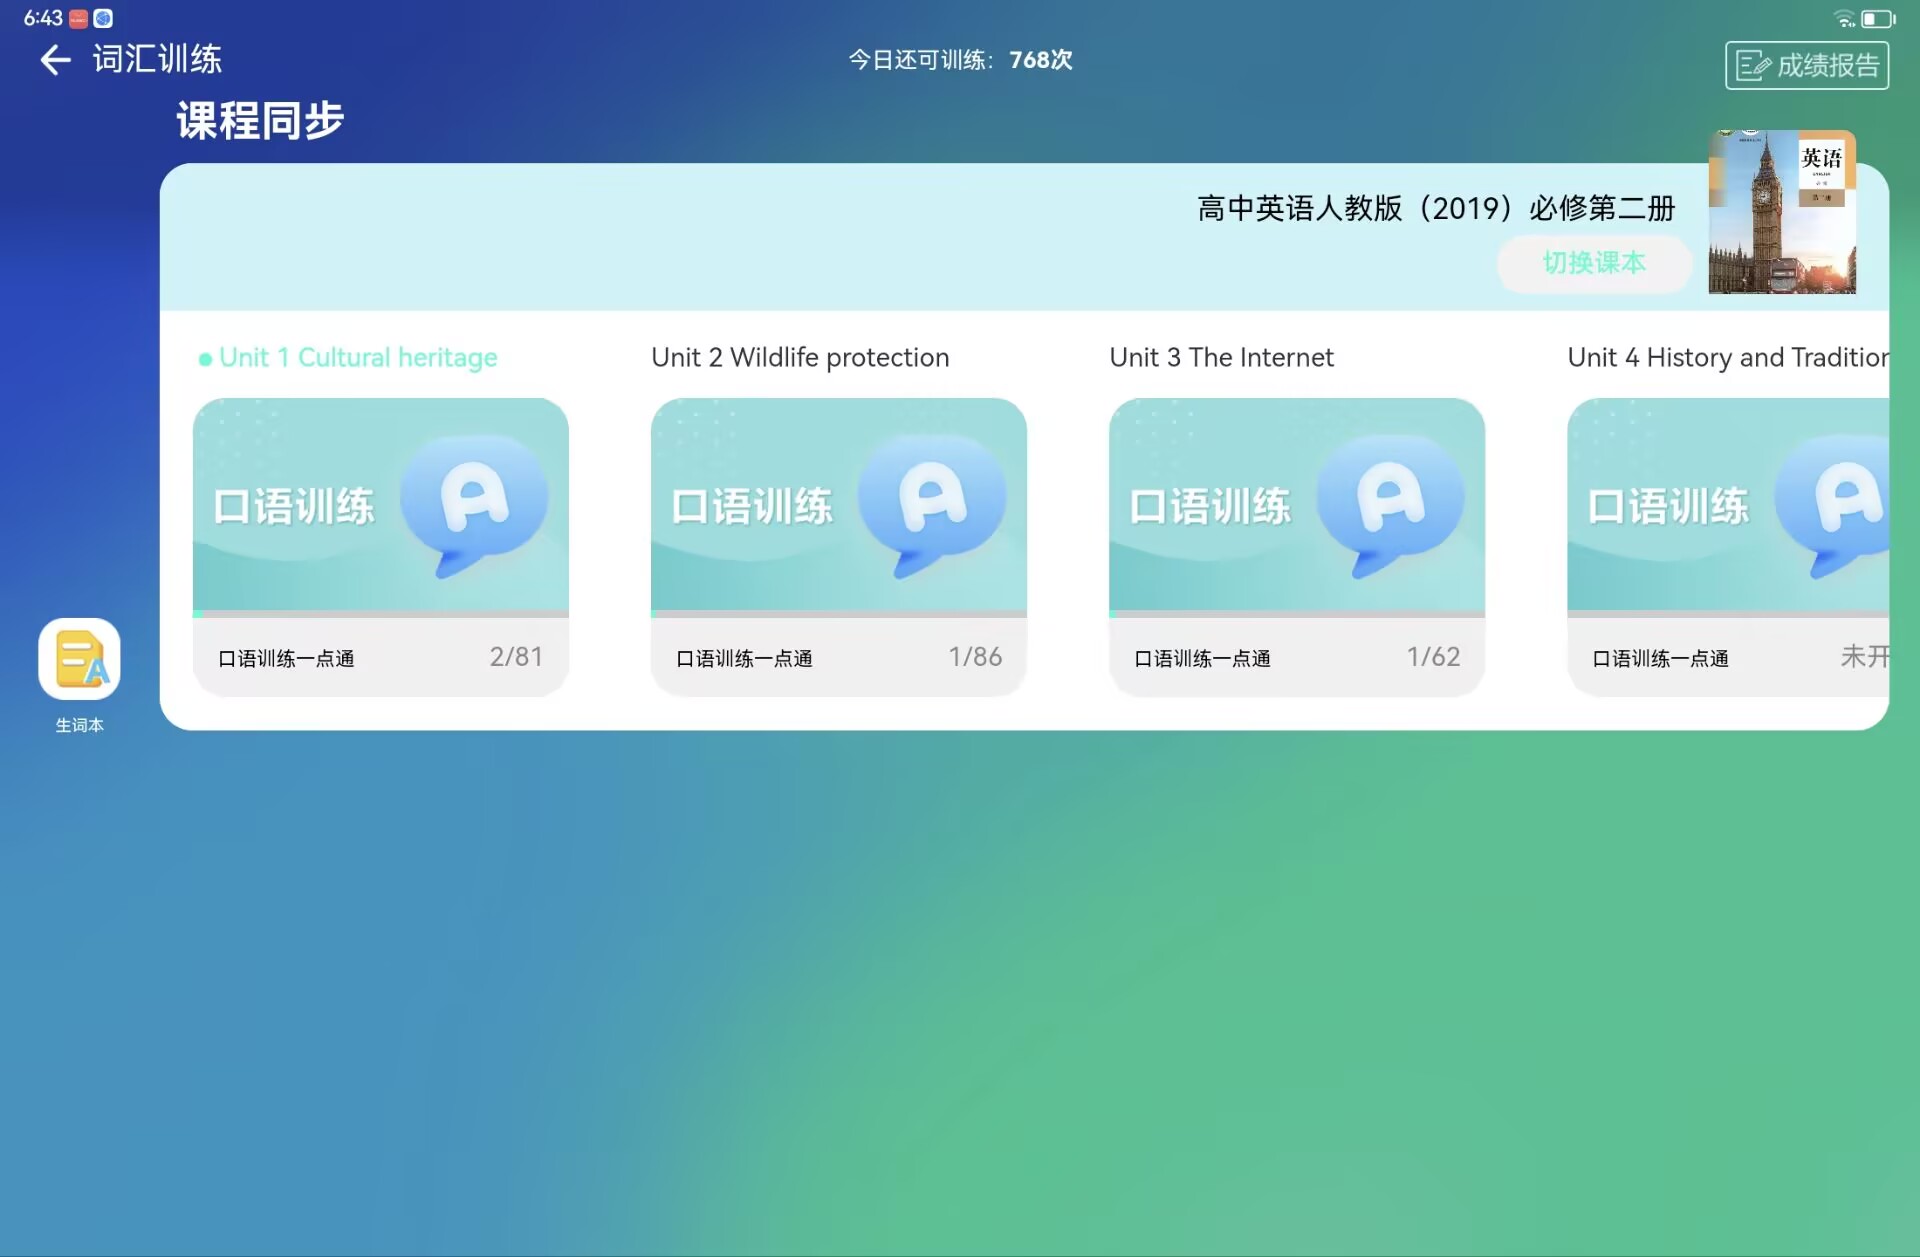
Task: Tap 口语训练一点通 label under Unit 2
Action: 744,659
